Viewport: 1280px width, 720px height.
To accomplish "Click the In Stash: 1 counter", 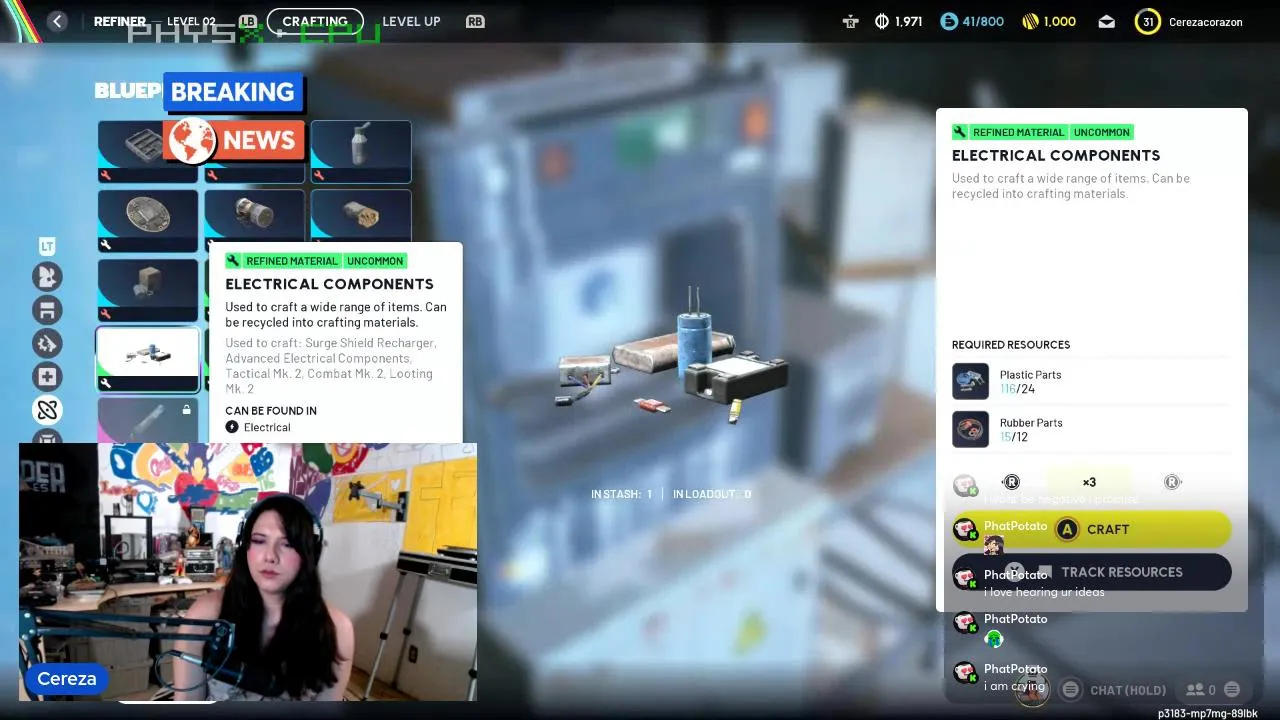I will (621, 494).
